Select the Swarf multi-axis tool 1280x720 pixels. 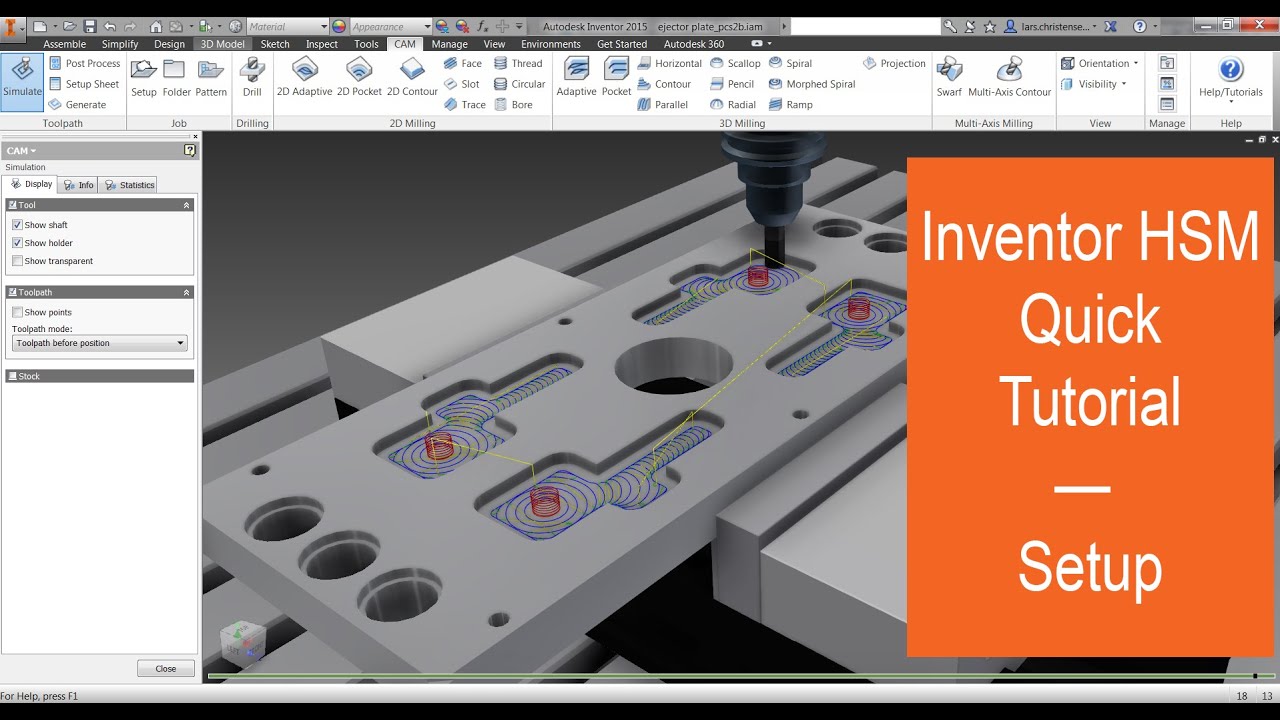pyautogui.click(x=949, y=78)
